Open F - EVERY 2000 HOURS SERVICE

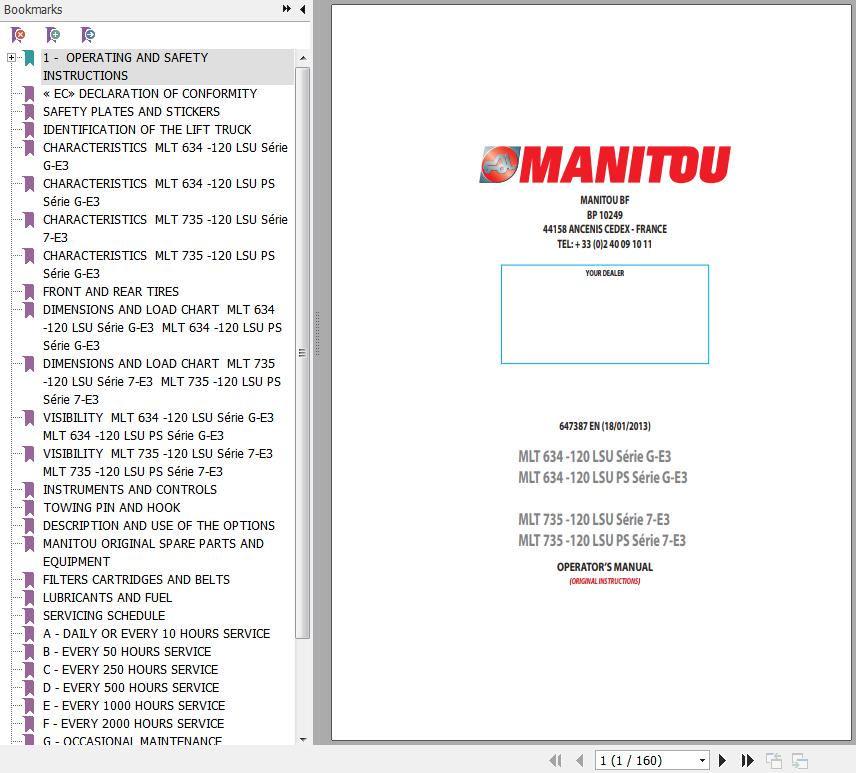pos(134,724)
